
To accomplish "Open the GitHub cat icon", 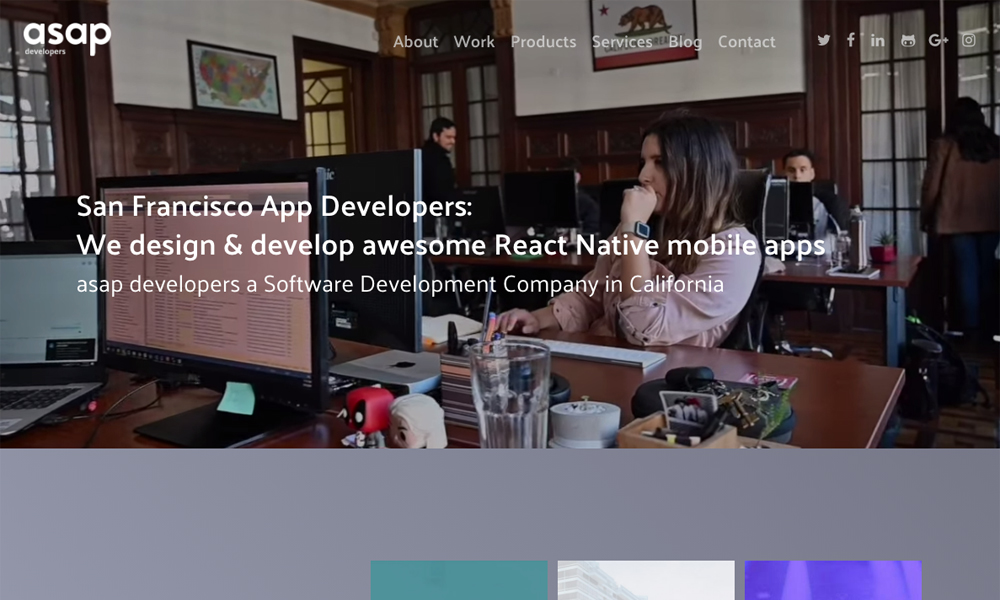I will [908, 40].
